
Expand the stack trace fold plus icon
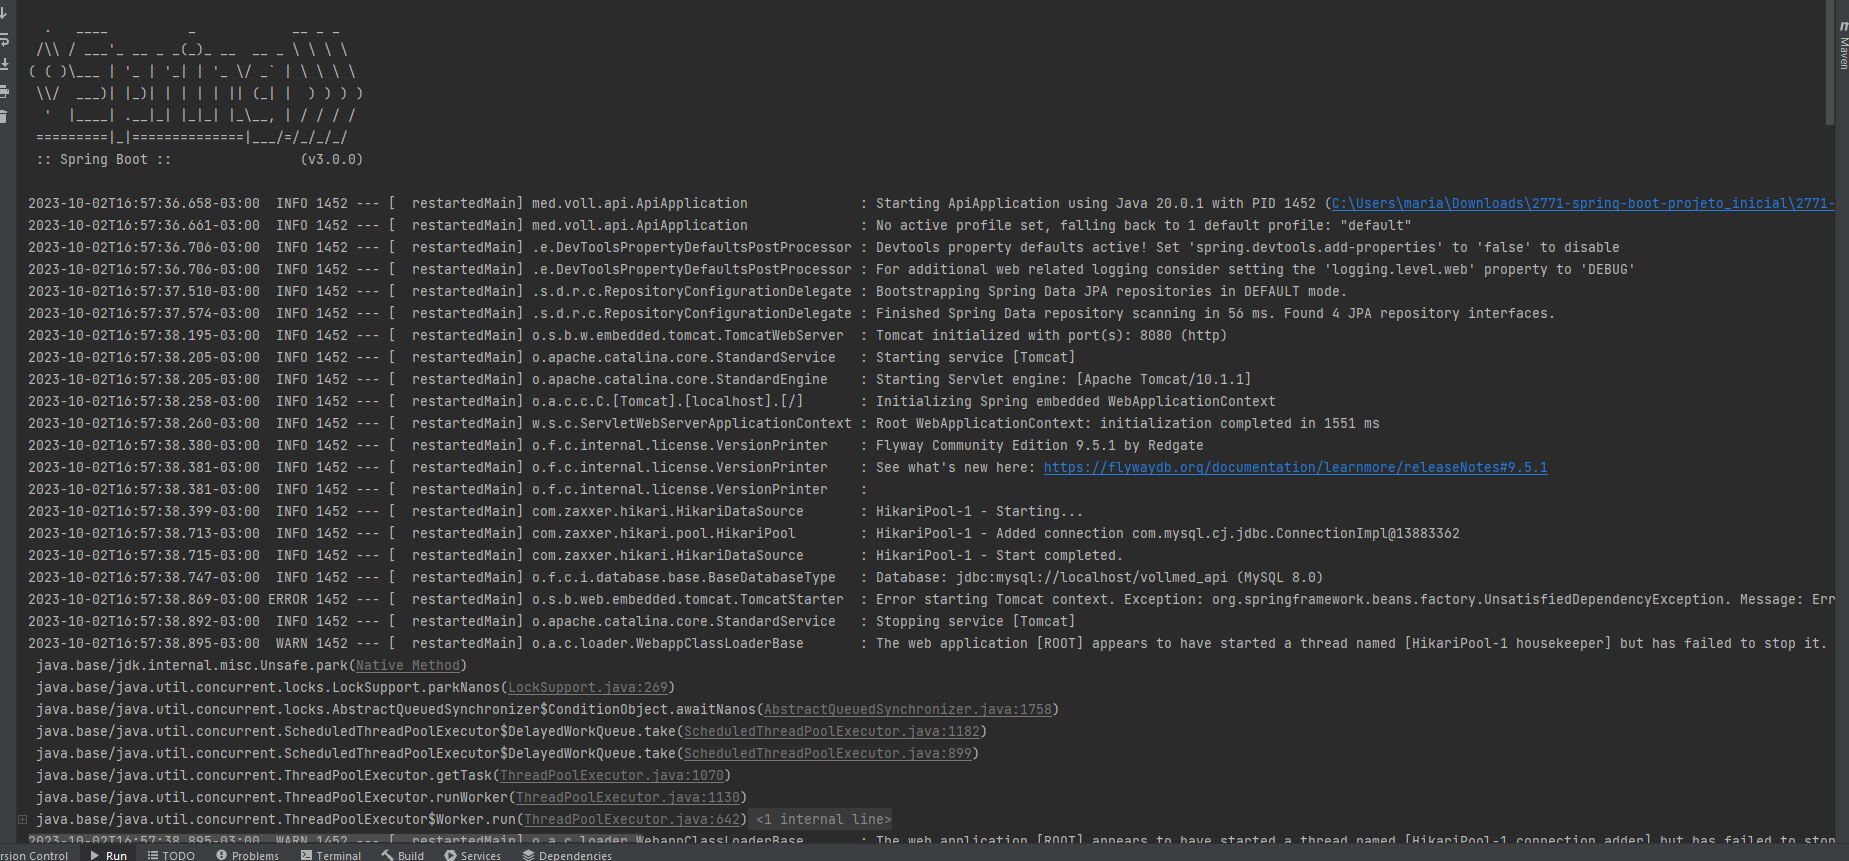click(22, 819)
